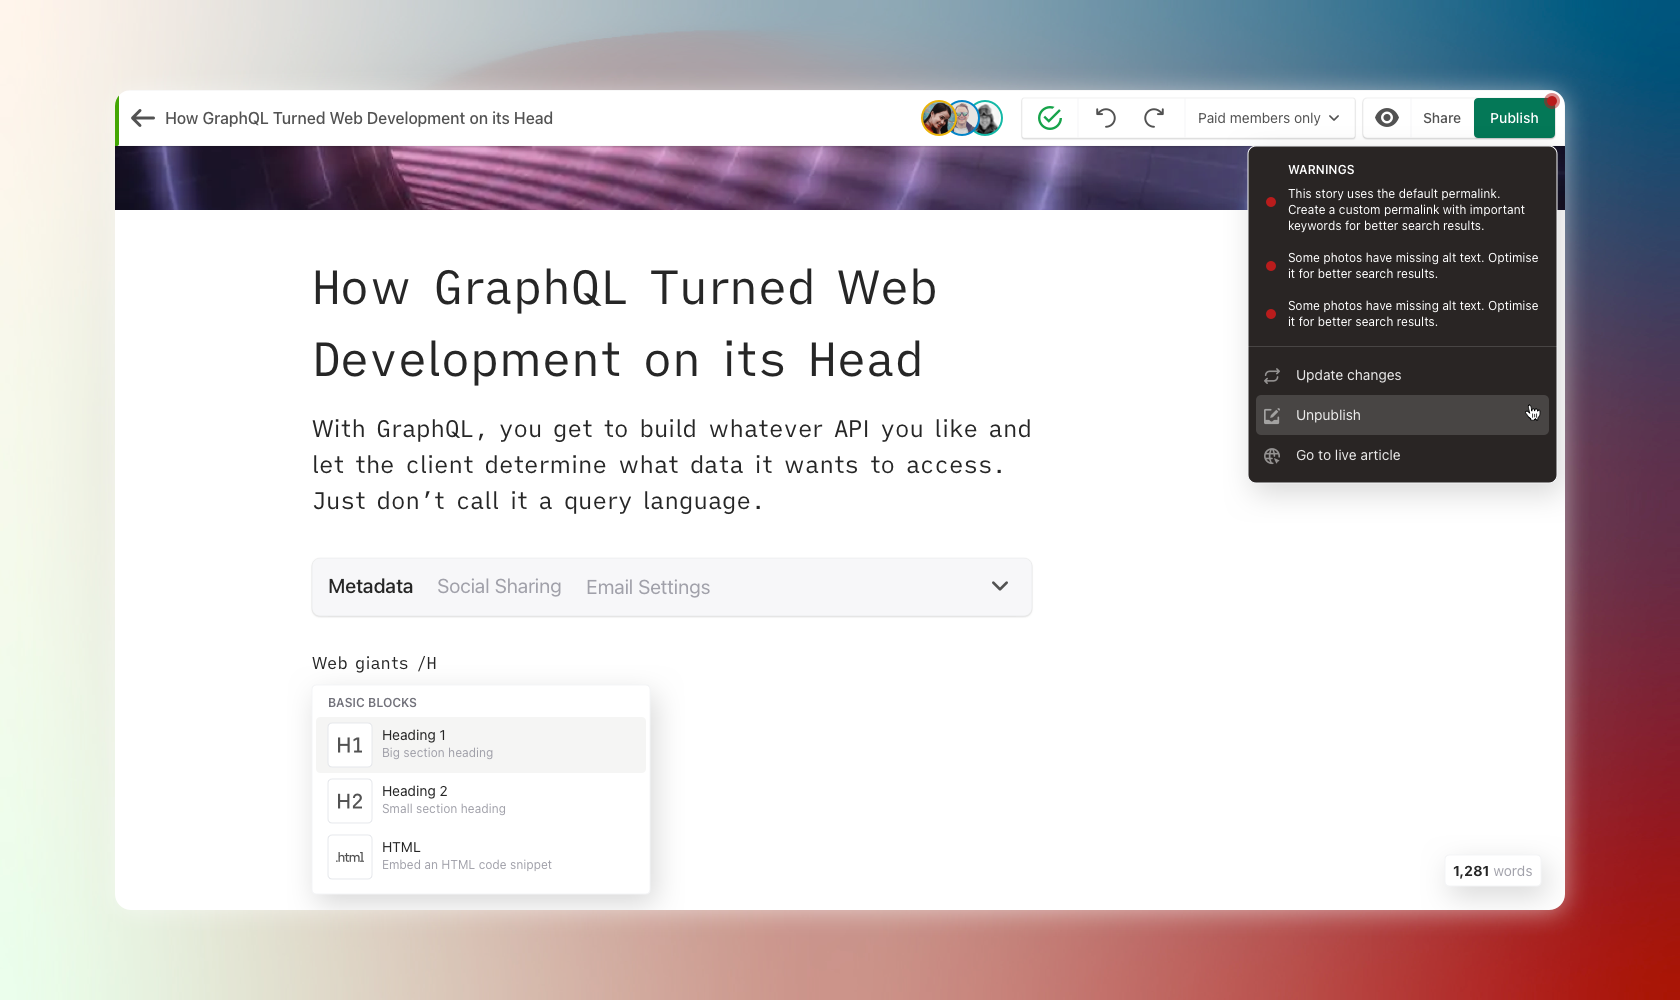This screenshot has width=1680, height=1000.
Task: Click the WARNINGS header label
Action: [x=1321, y=170]
